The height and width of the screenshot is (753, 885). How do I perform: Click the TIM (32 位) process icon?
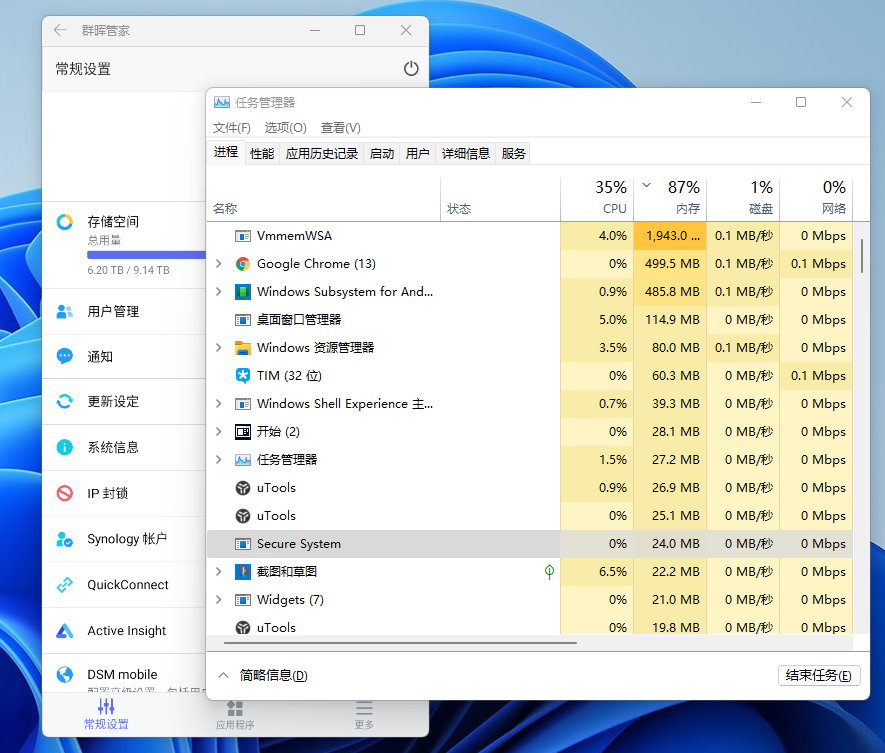tap(242, 376)
